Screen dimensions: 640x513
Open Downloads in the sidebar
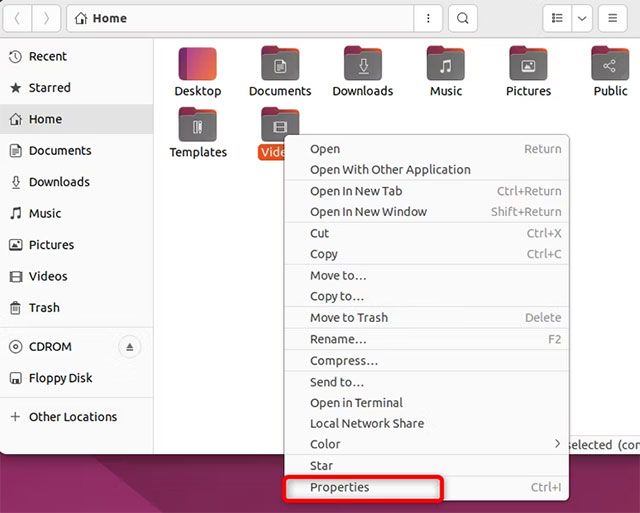[77, 182]
